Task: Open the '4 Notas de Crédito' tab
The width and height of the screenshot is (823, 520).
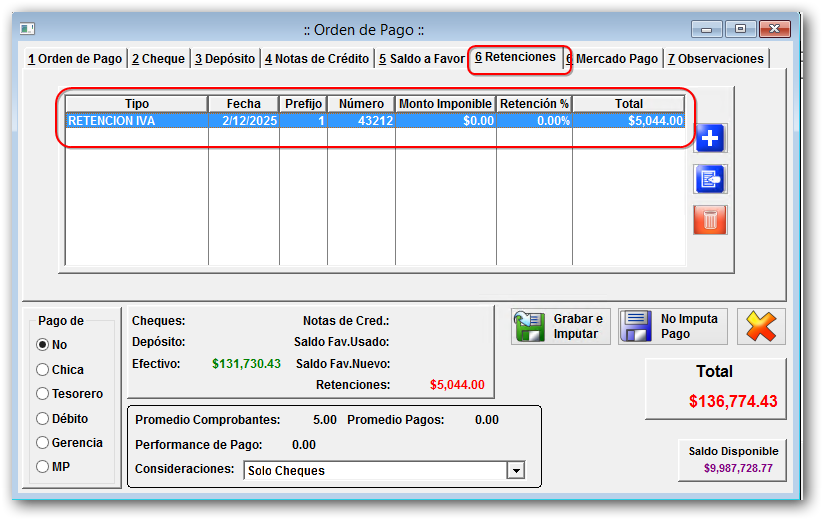Action: (318, 59)
